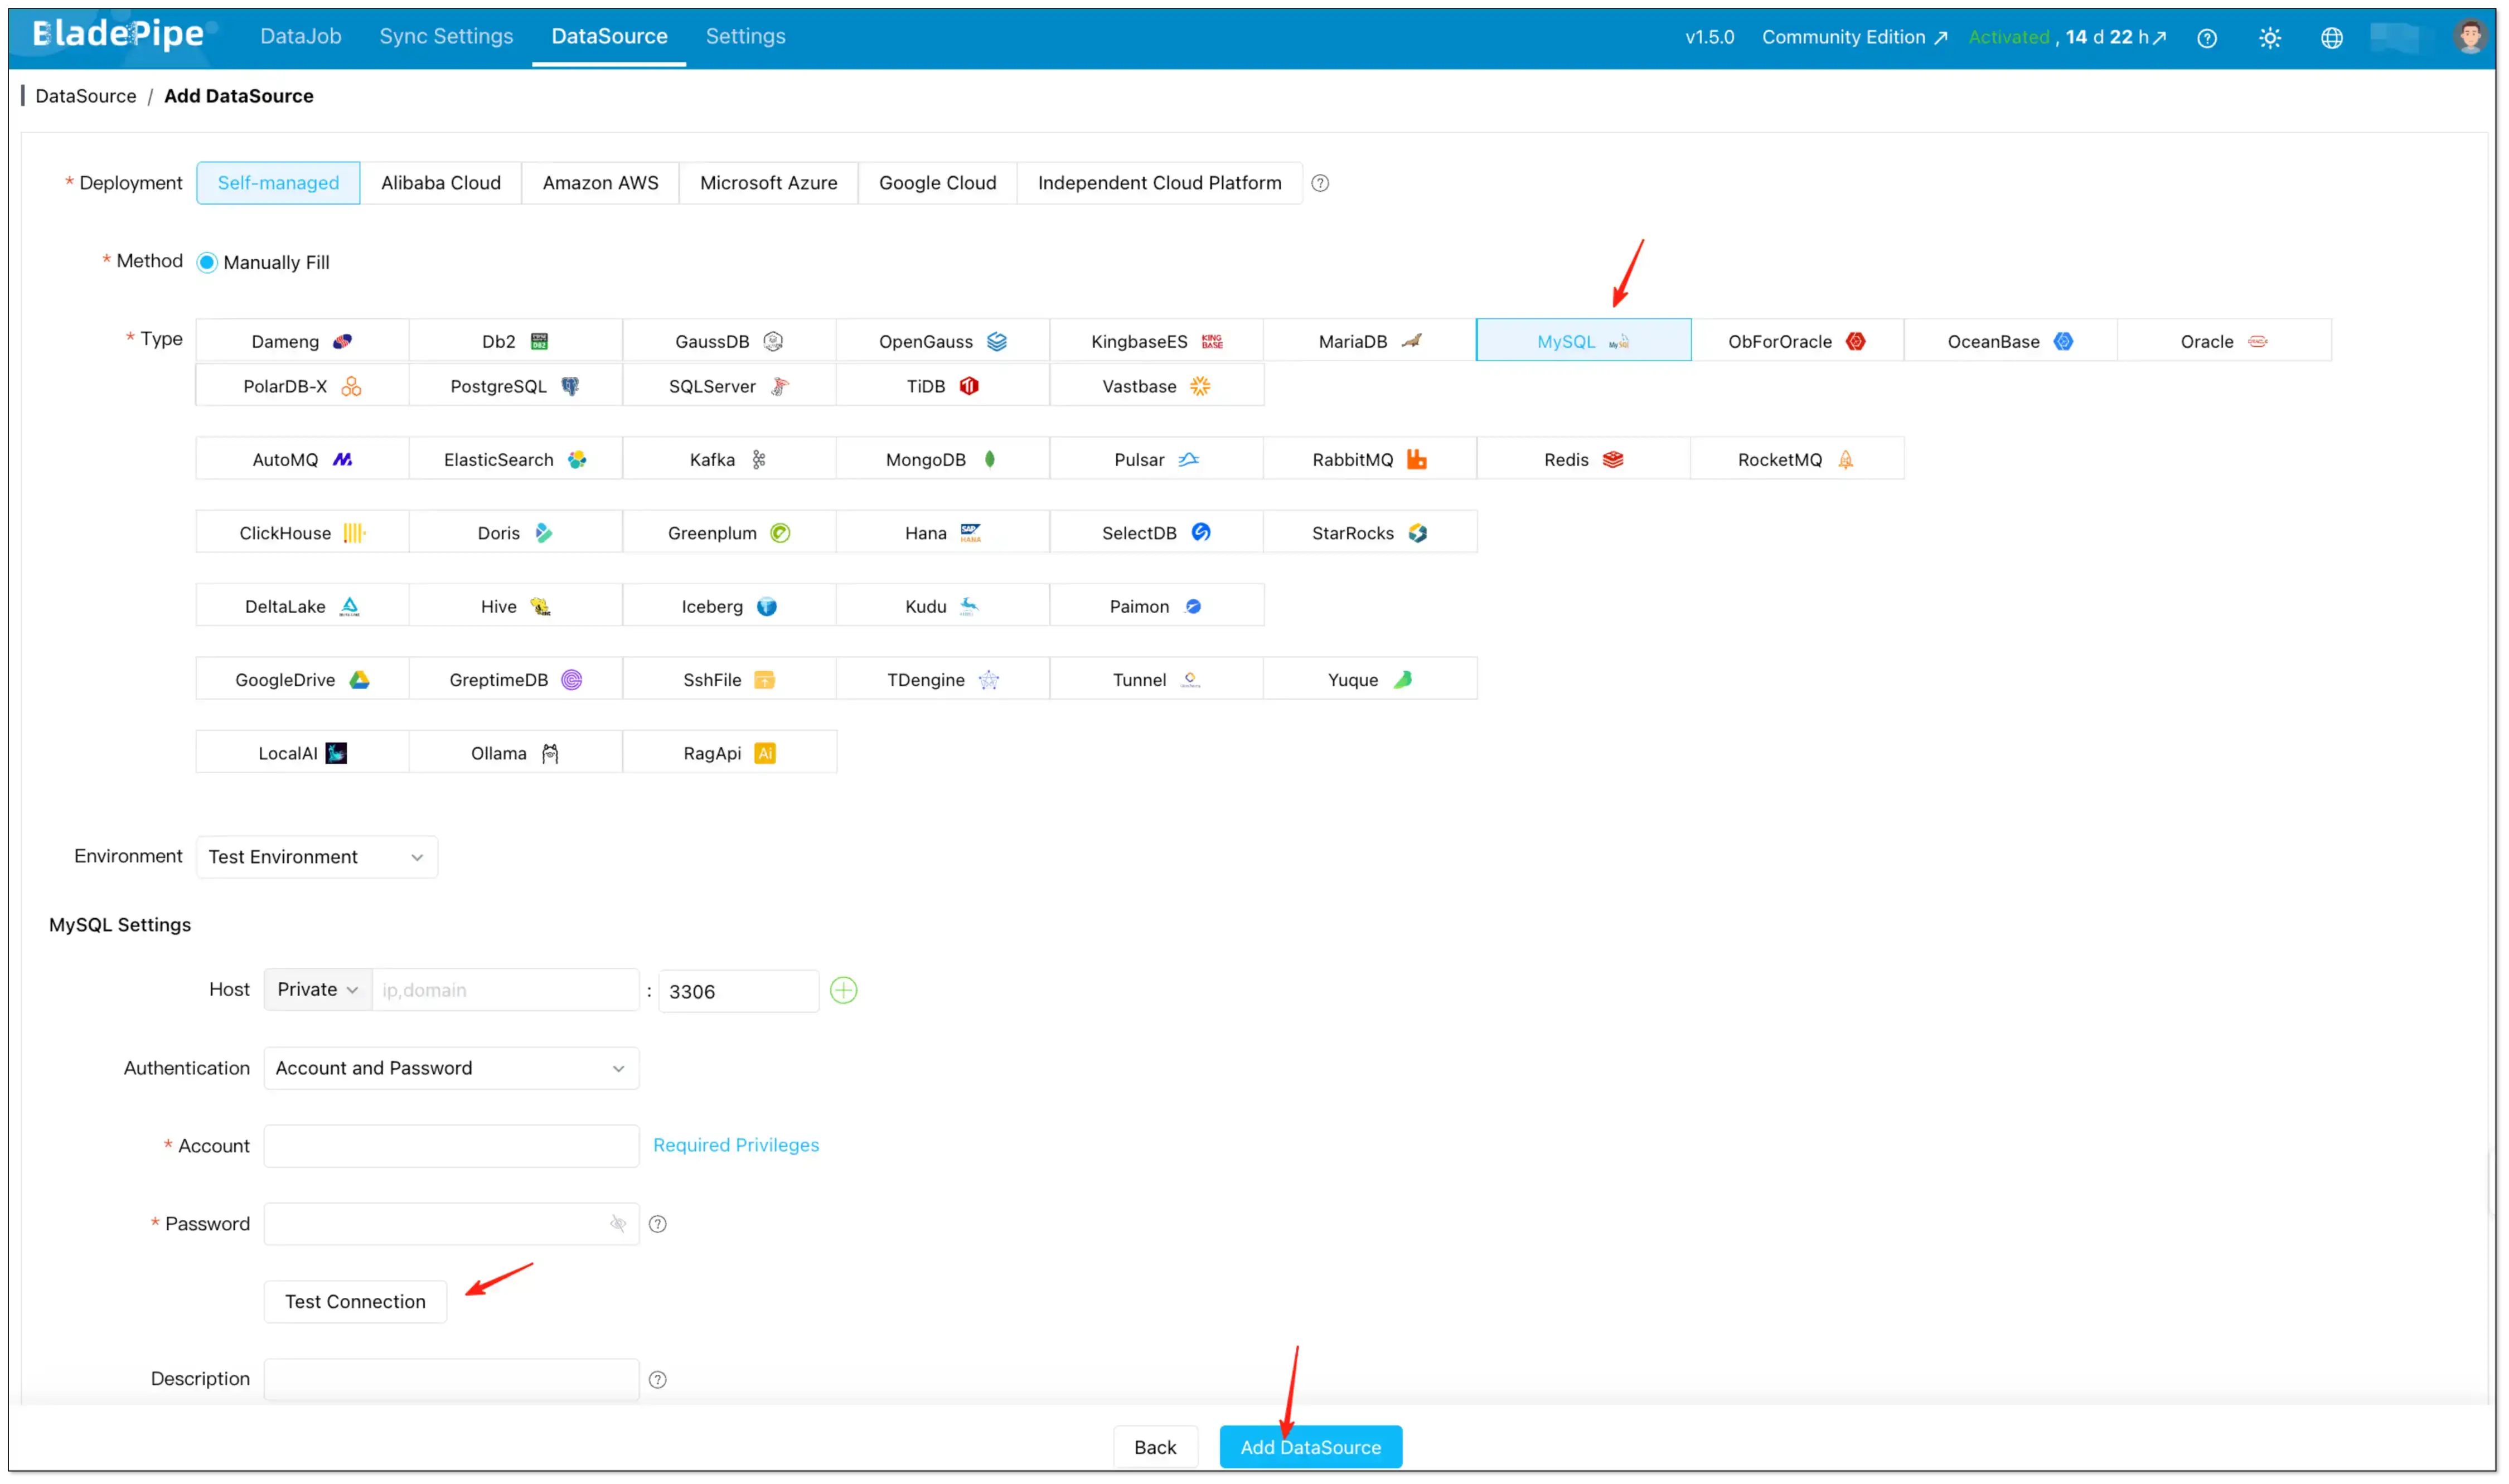Click the Back button
This screenshot has height=1484, width=2509.
(1155, 1448)
